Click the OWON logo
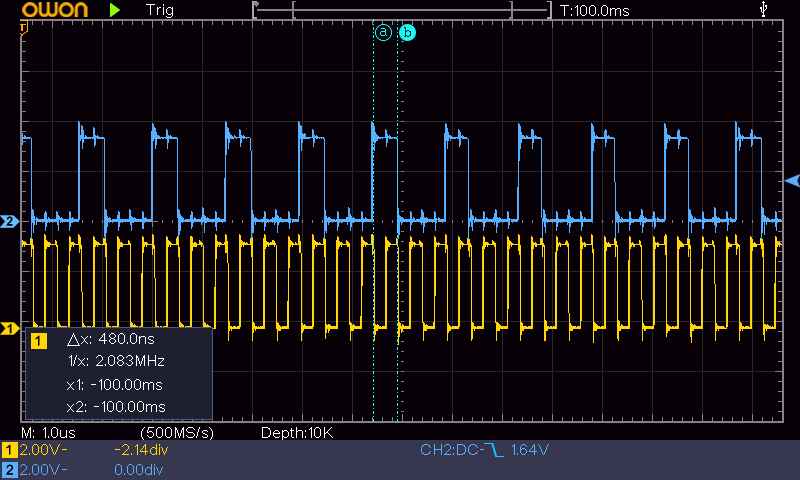Screen dimensions: 800x480 49,10
